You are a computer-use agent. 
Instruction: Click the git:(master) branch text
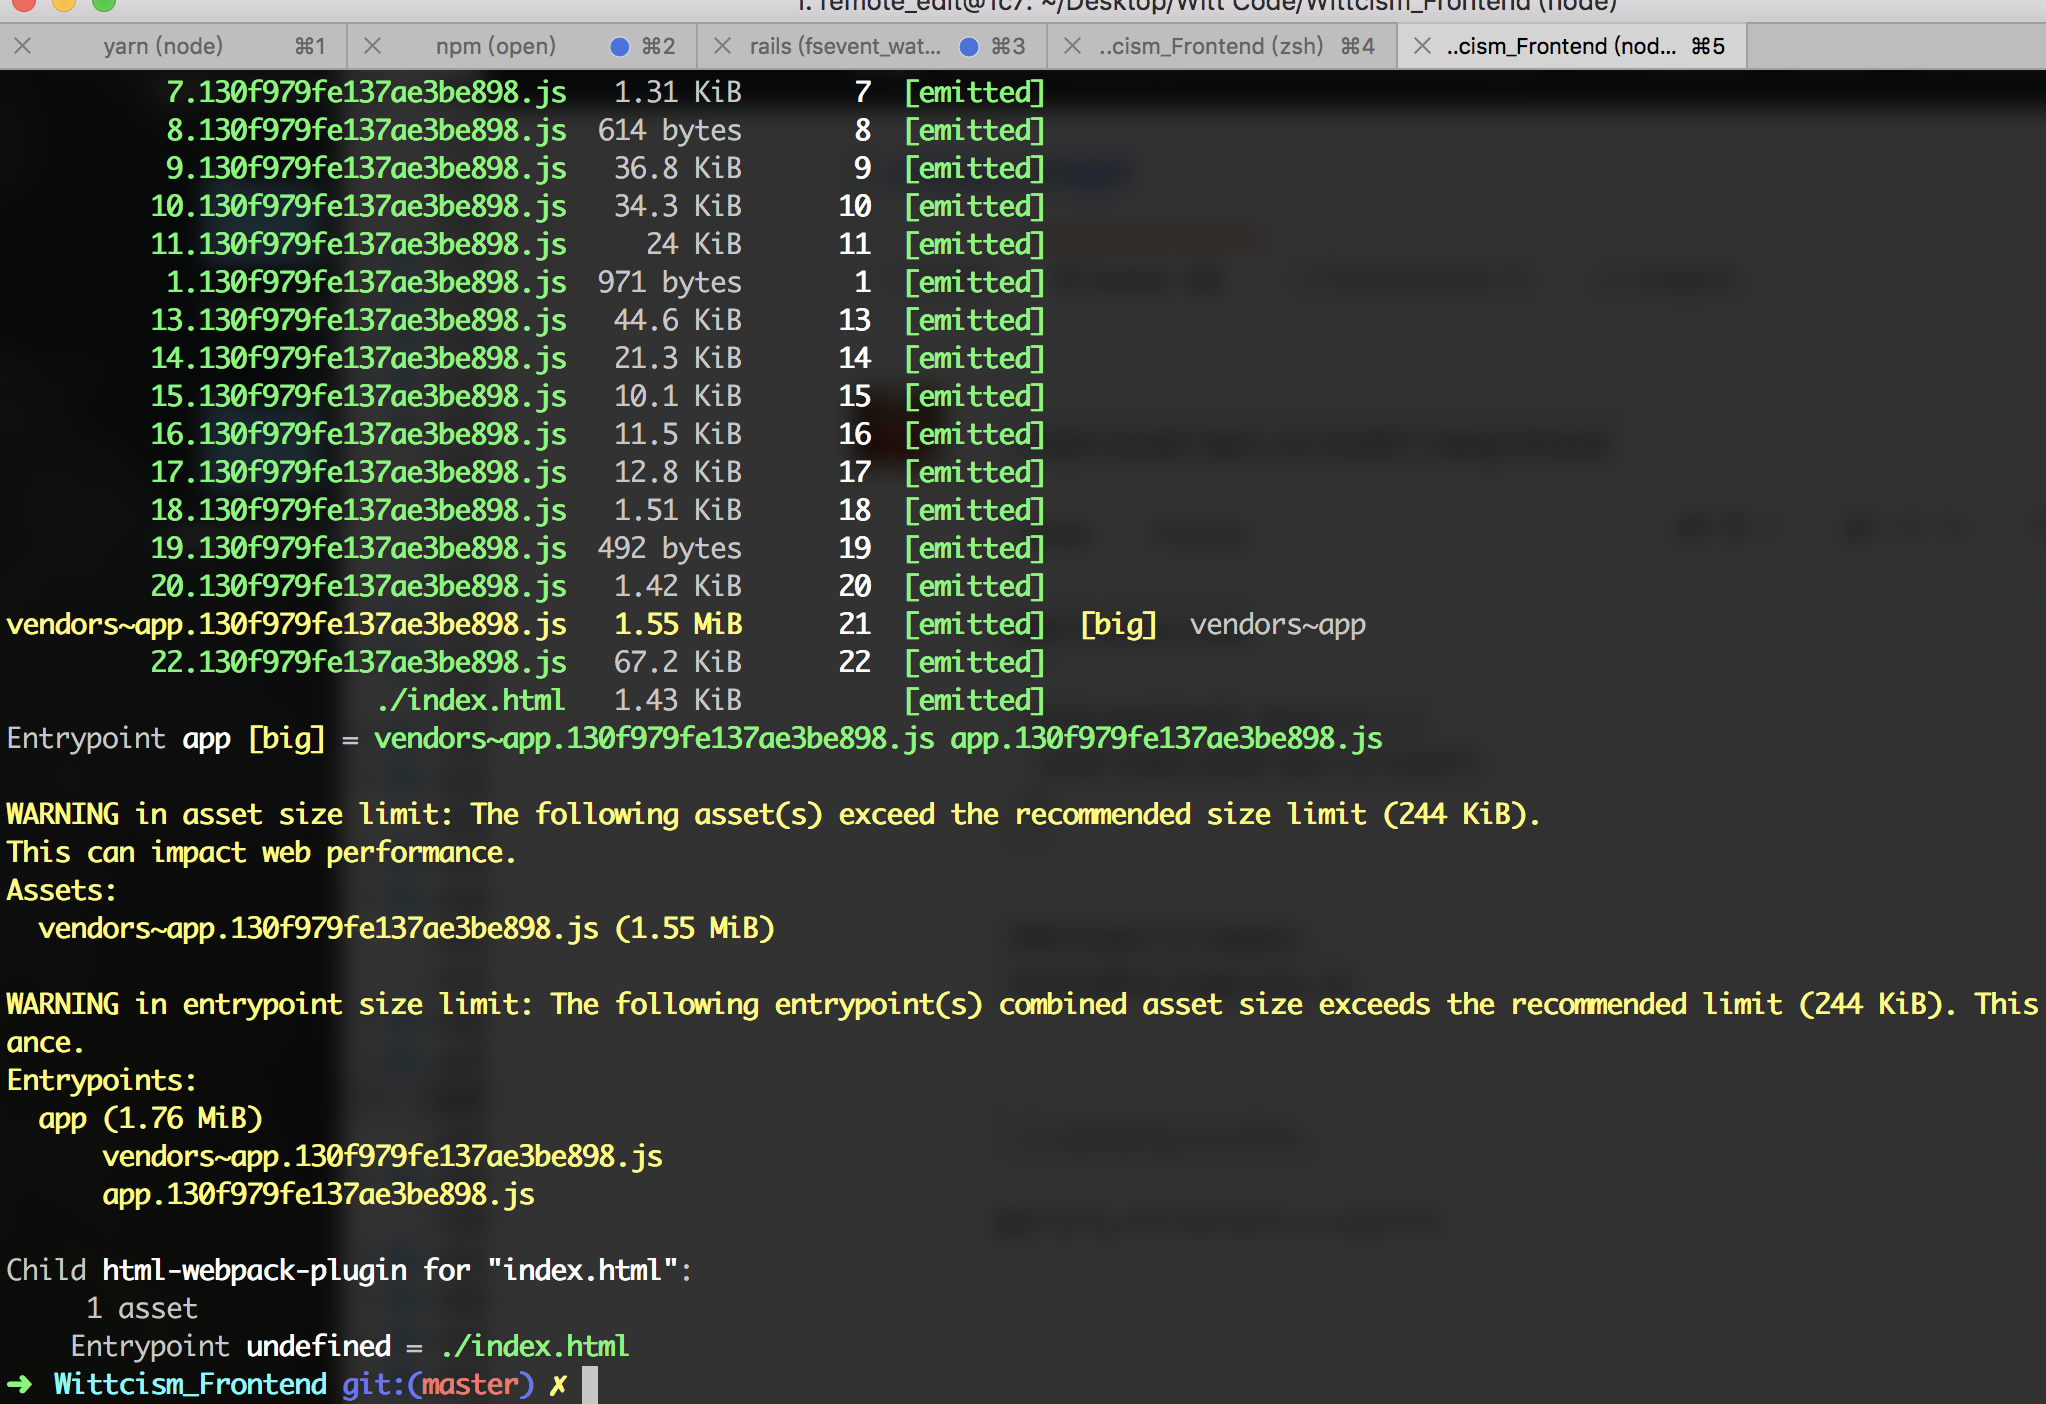(x=440, y=1384)
